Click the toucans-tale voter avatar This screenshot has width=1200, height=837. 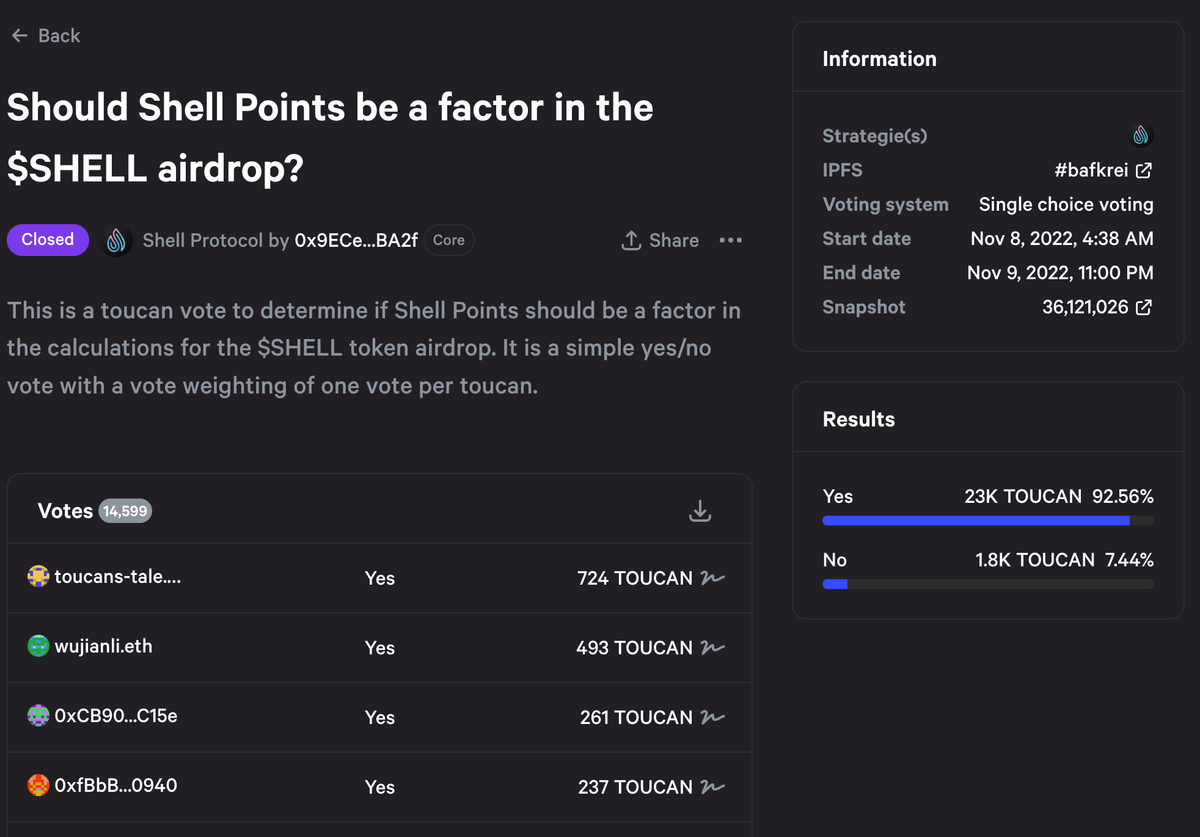pos(38,577)
